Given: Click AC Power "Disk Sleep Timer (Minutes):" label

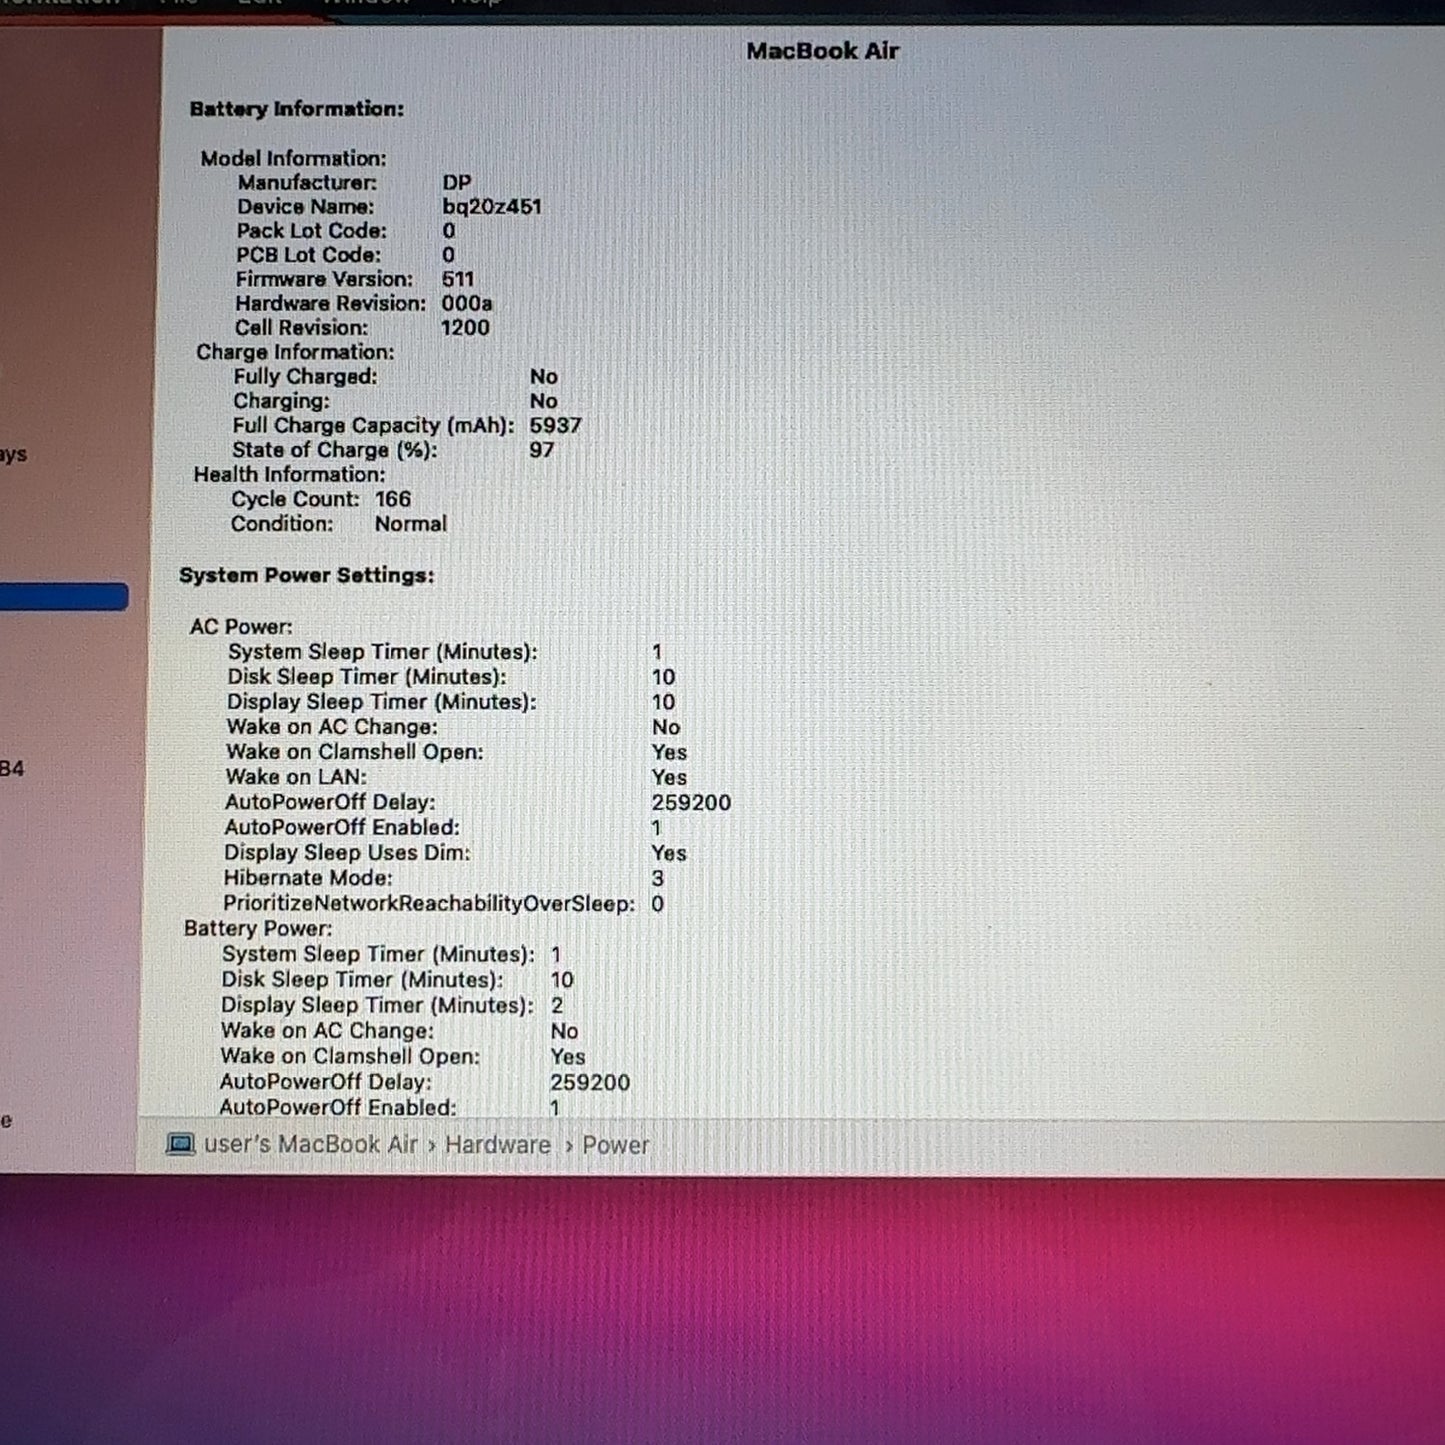Looking at the screenshot, I should [367, 677].
